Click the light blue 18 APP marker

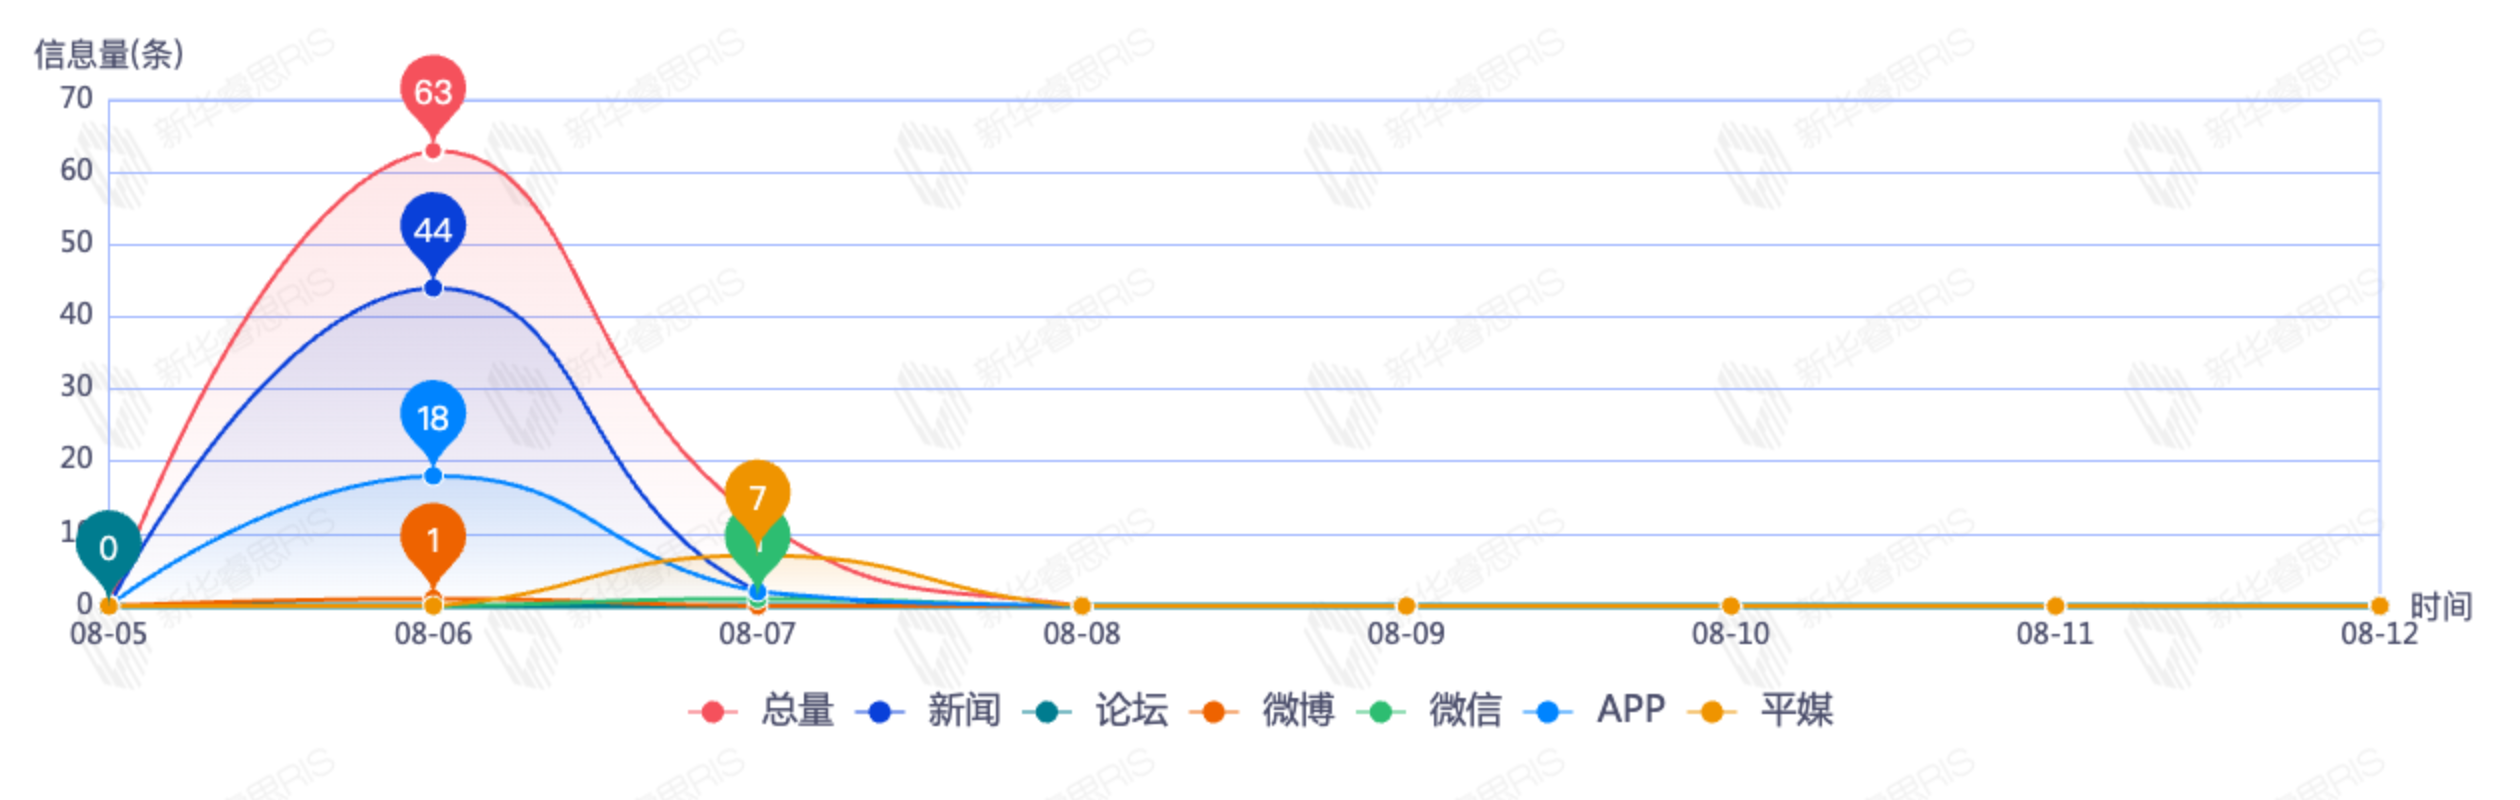[433, 417]
